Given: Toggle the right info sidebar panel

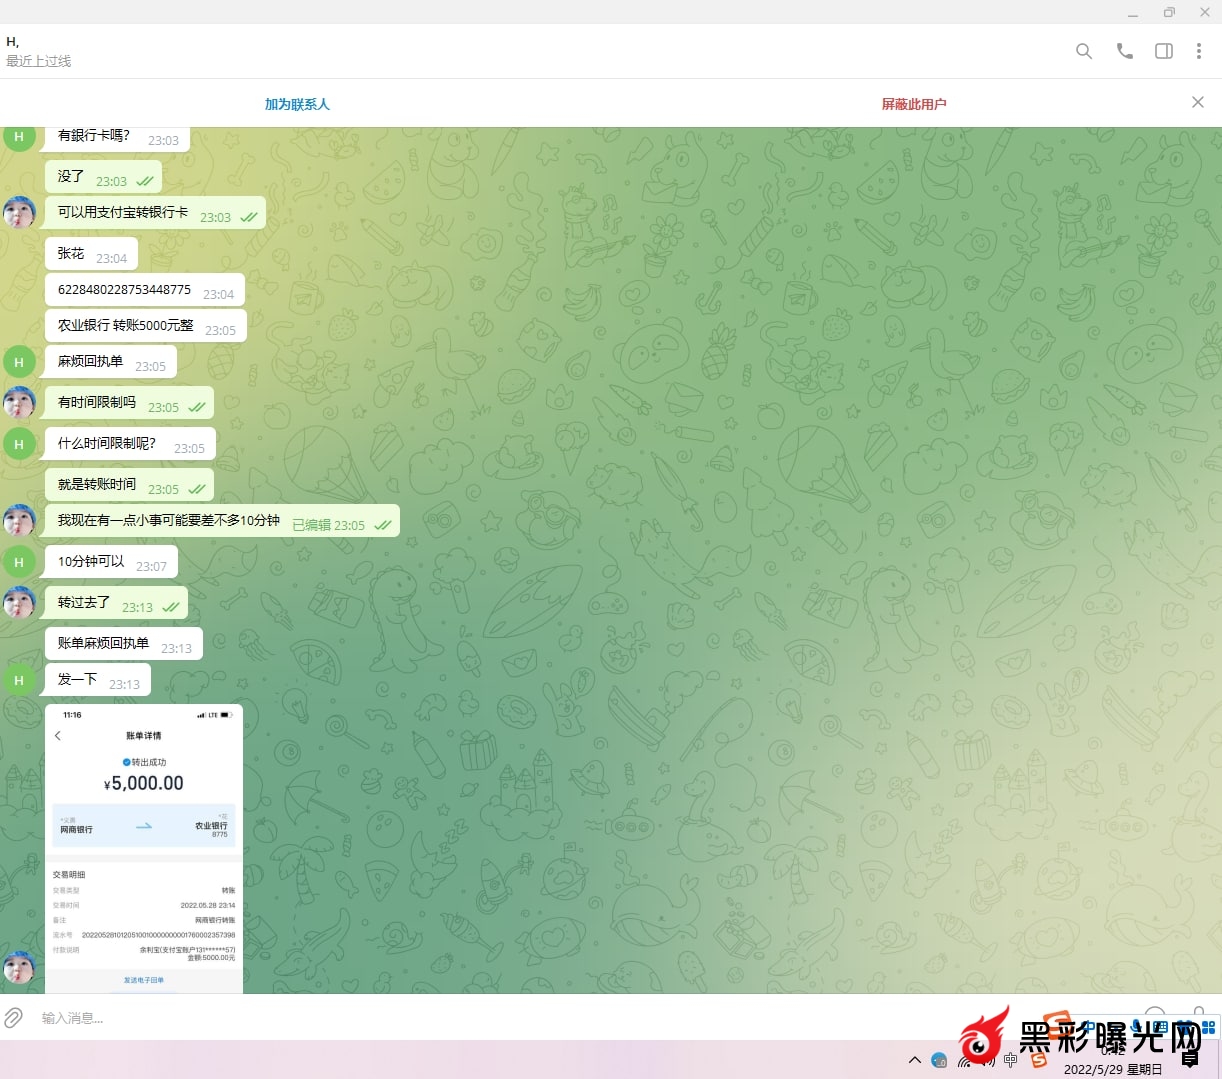Looking at the screenshot, I should pos(1164,51).
